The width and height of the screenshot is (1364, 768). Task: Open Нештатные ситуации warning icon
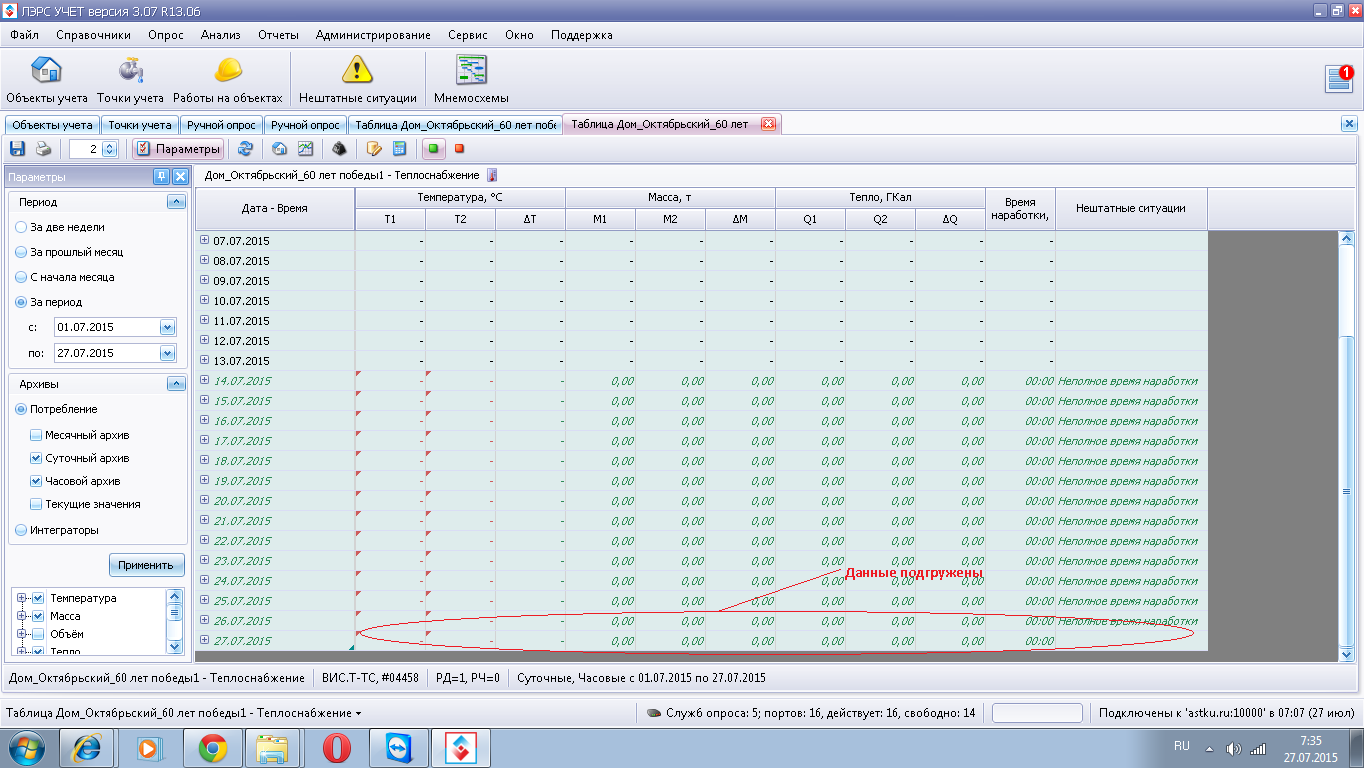[x=357, y=80]
